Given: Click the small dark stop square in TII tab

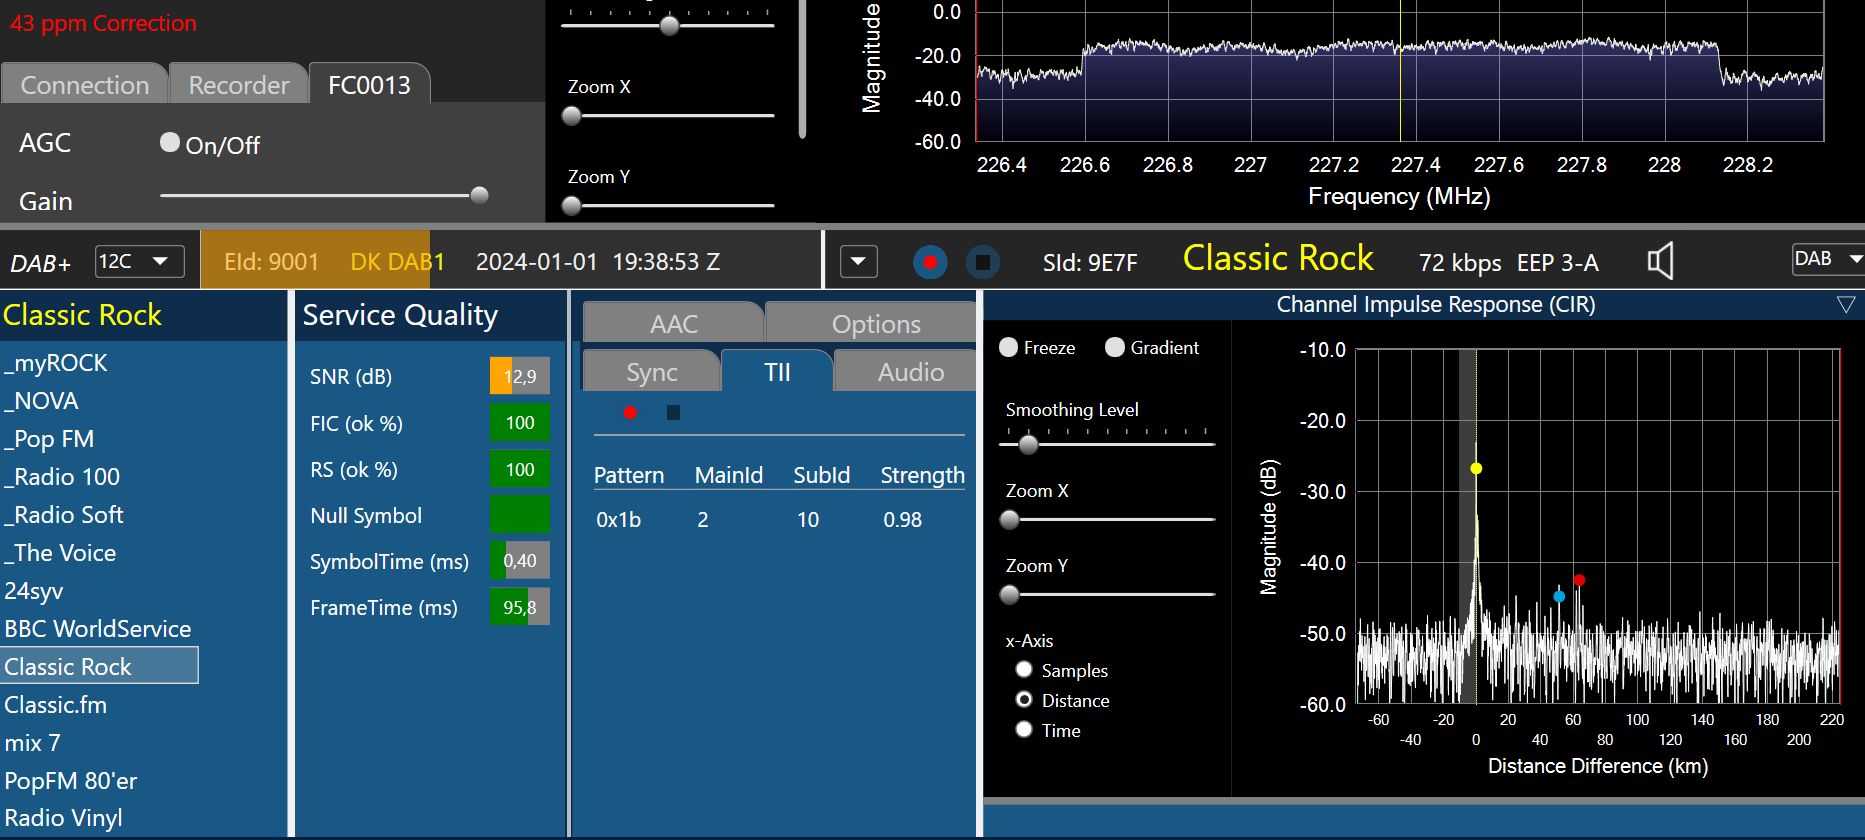Looking at the screenshot, I should [x=673, y=413].
